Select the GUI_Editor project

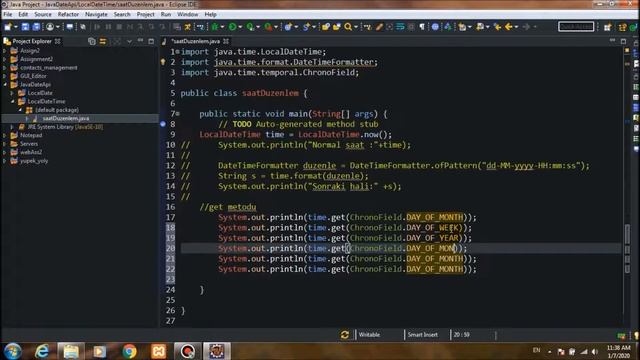(x=33, y=76)
